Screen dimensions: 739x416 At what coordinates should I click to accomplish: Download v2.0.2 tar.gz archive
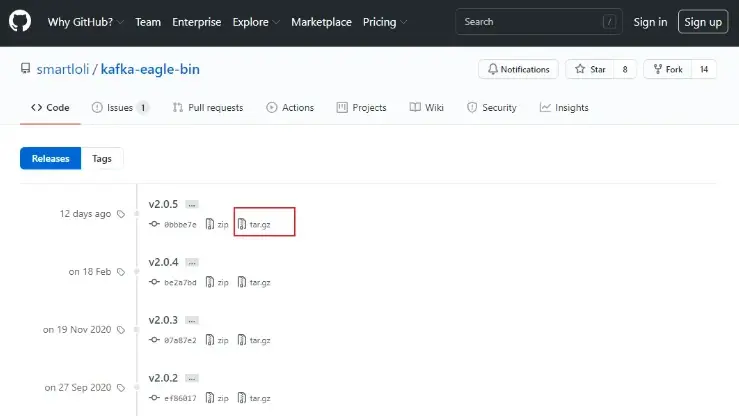254,398
